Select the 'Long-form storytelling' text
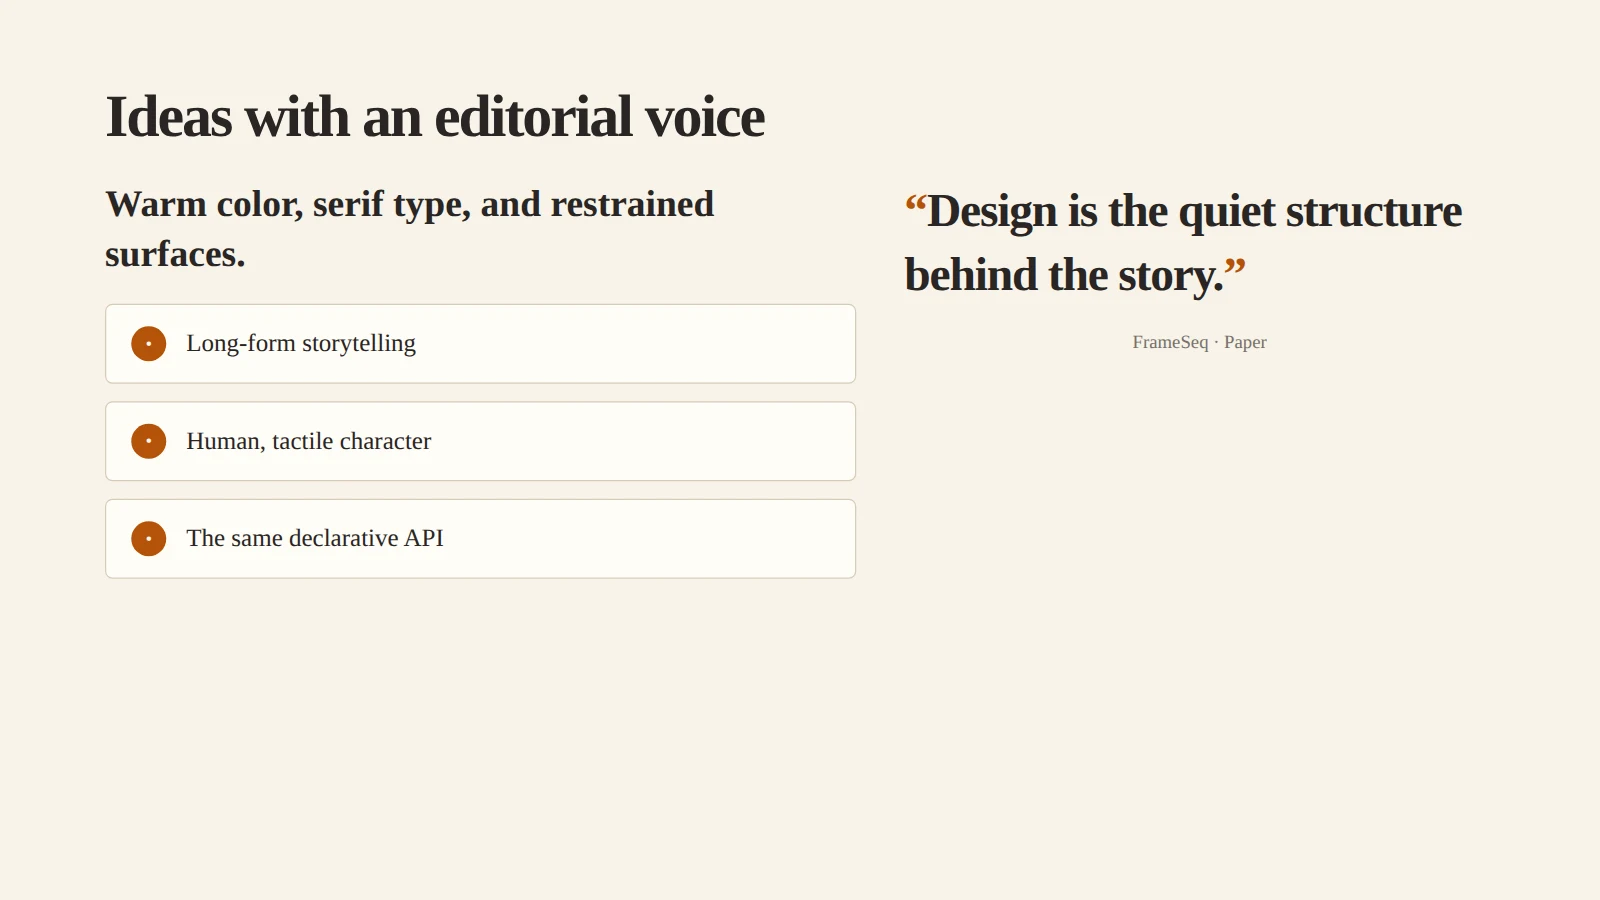The width and height of the screenshot is (1600, 900). pos(301,343)
